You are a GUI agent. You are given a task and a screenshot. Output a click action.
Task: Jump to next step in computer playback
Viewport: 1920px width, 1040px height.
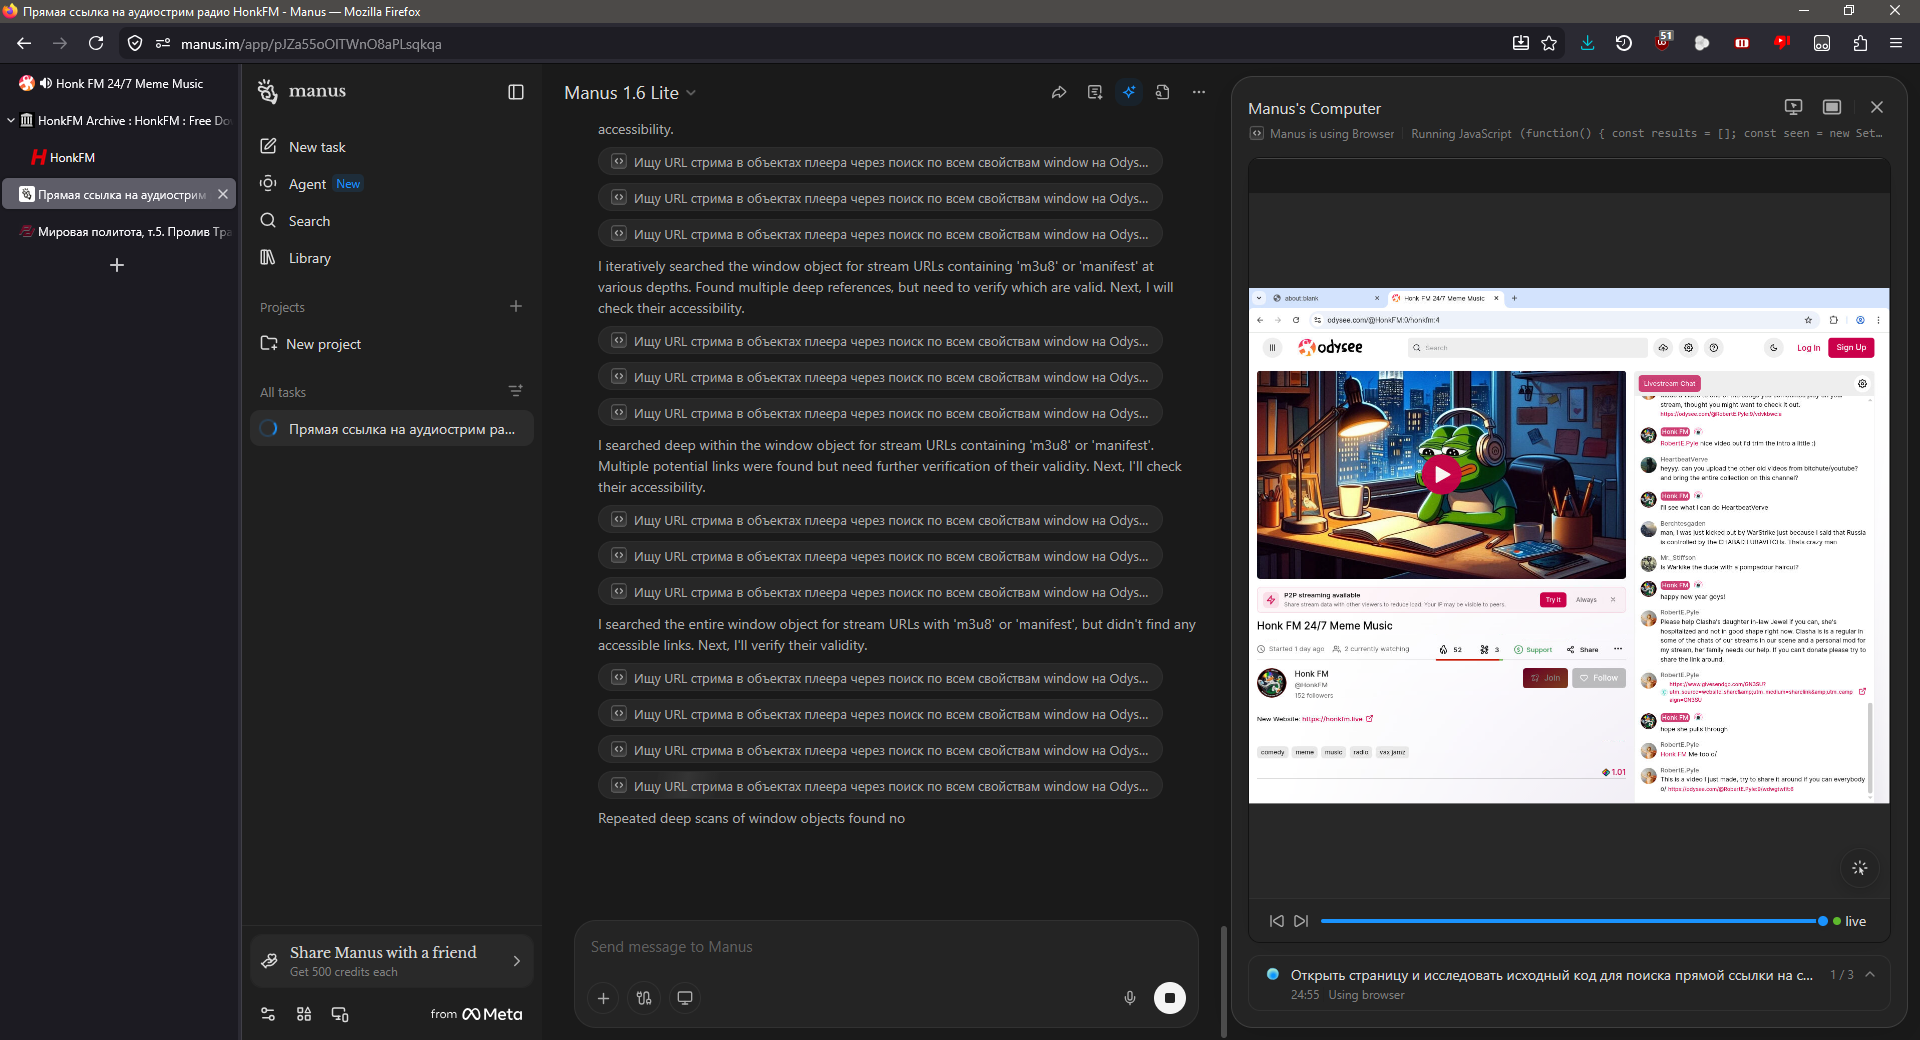pos(1301,921)
